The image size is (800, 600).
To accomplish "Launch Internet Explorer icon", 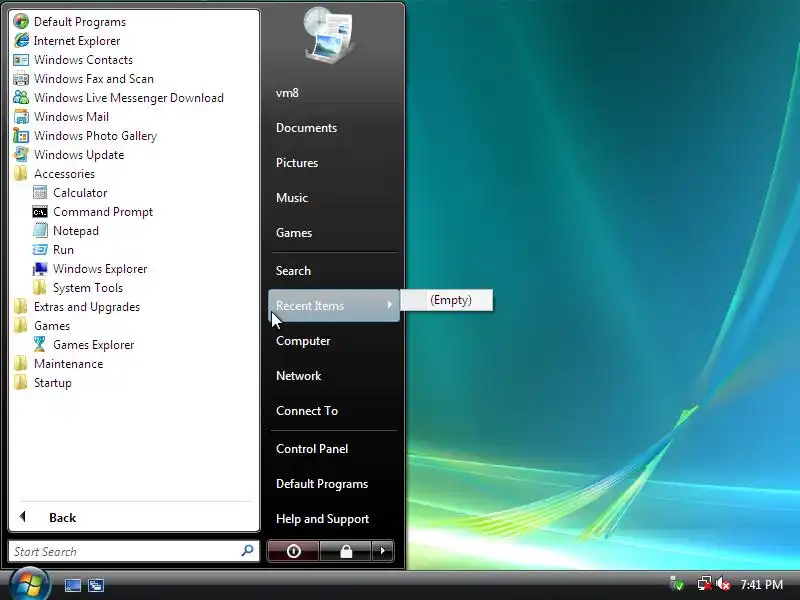I will (x=21, y=40).
